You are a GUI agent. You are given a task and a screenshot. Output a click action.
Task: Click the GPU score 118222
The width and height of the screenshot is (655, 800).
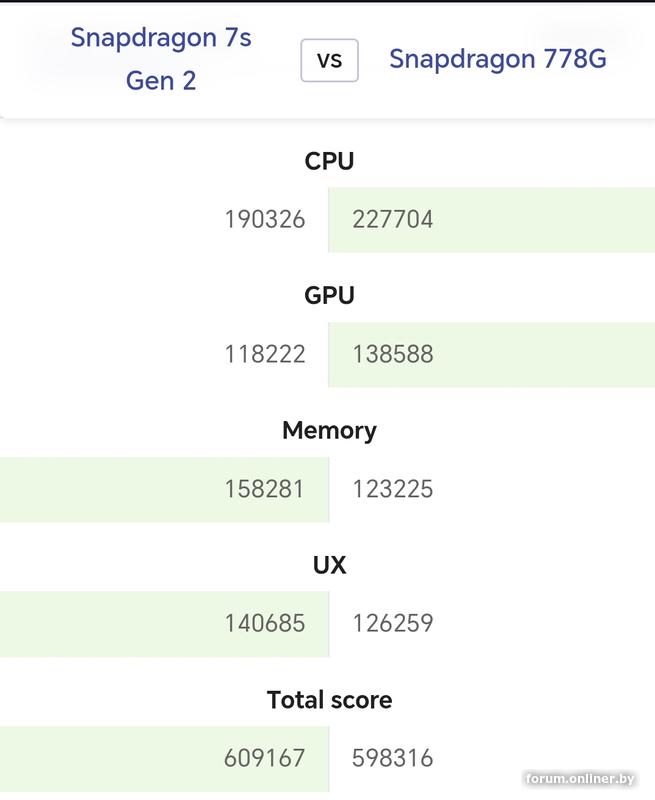click(265, 354)
